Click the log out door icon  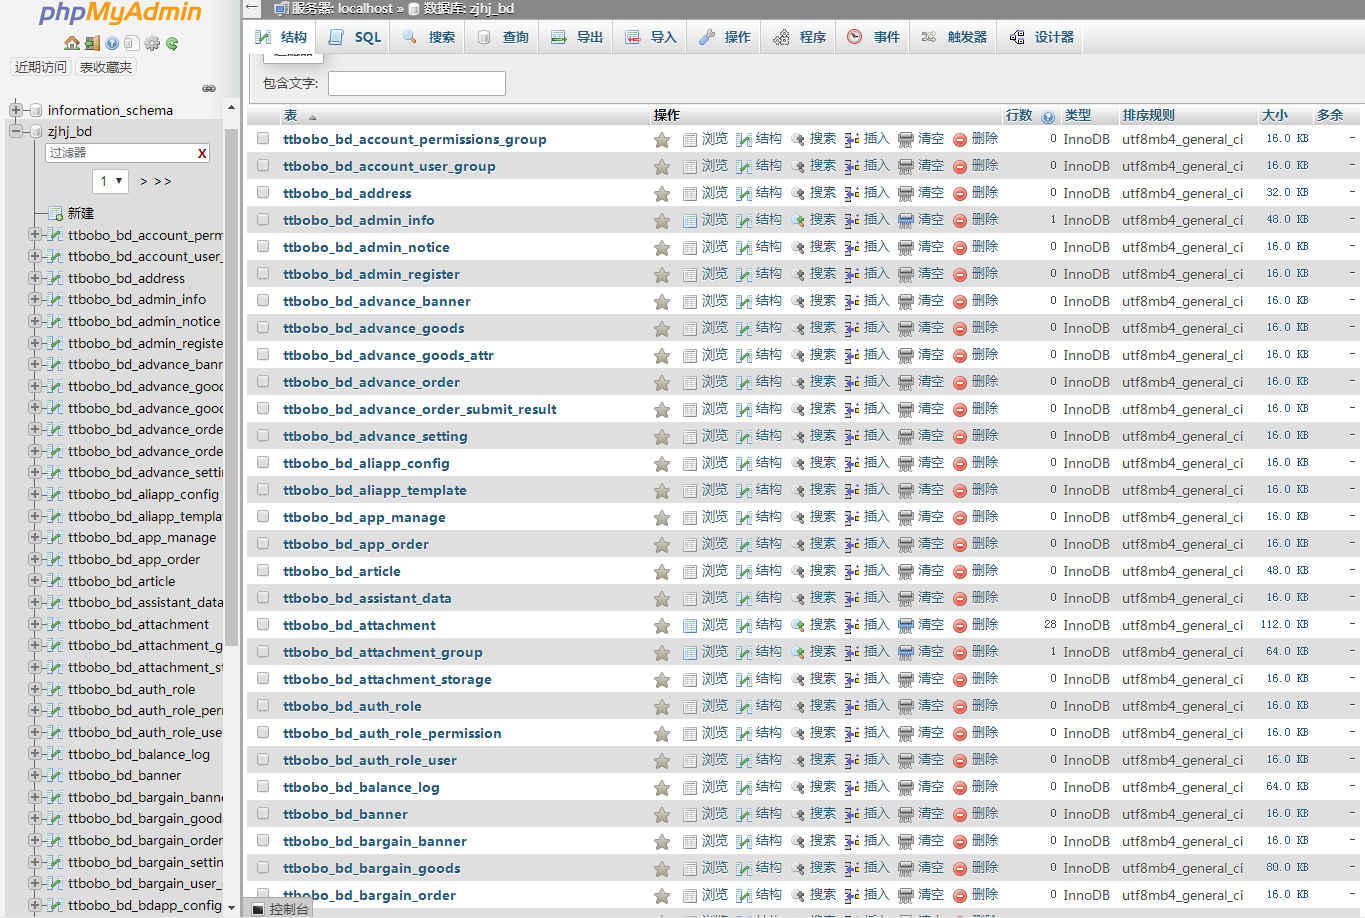pyautogui.click(x=92, y=43)
